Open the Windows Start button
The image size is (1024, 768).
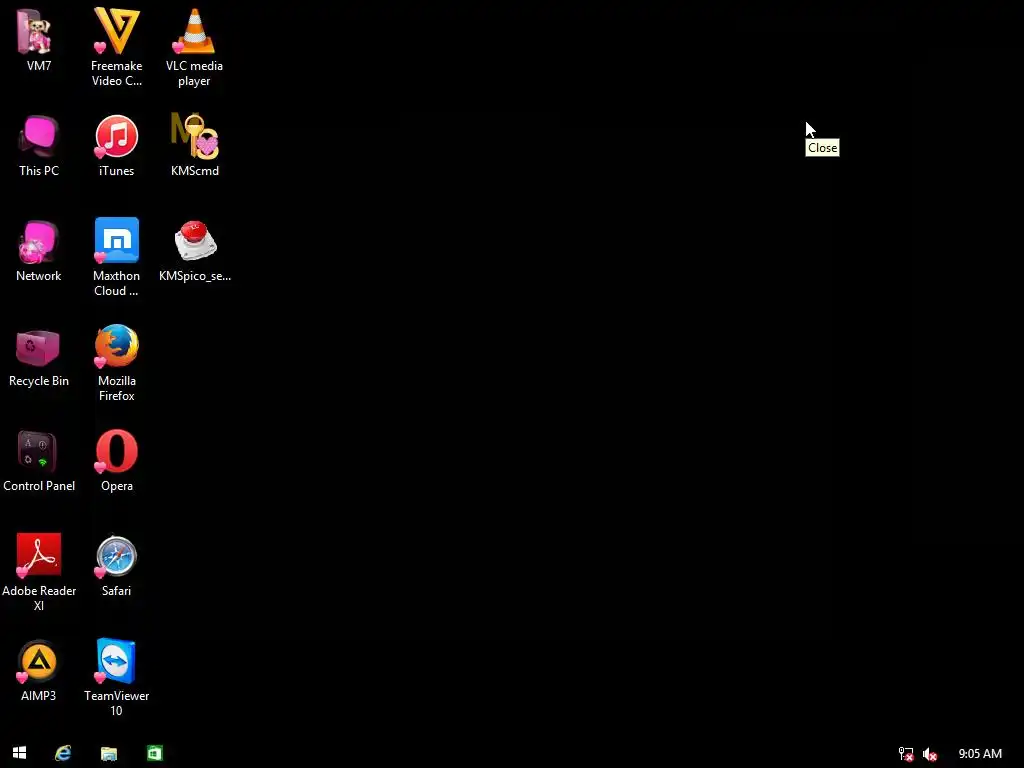[x=20, y=753]
